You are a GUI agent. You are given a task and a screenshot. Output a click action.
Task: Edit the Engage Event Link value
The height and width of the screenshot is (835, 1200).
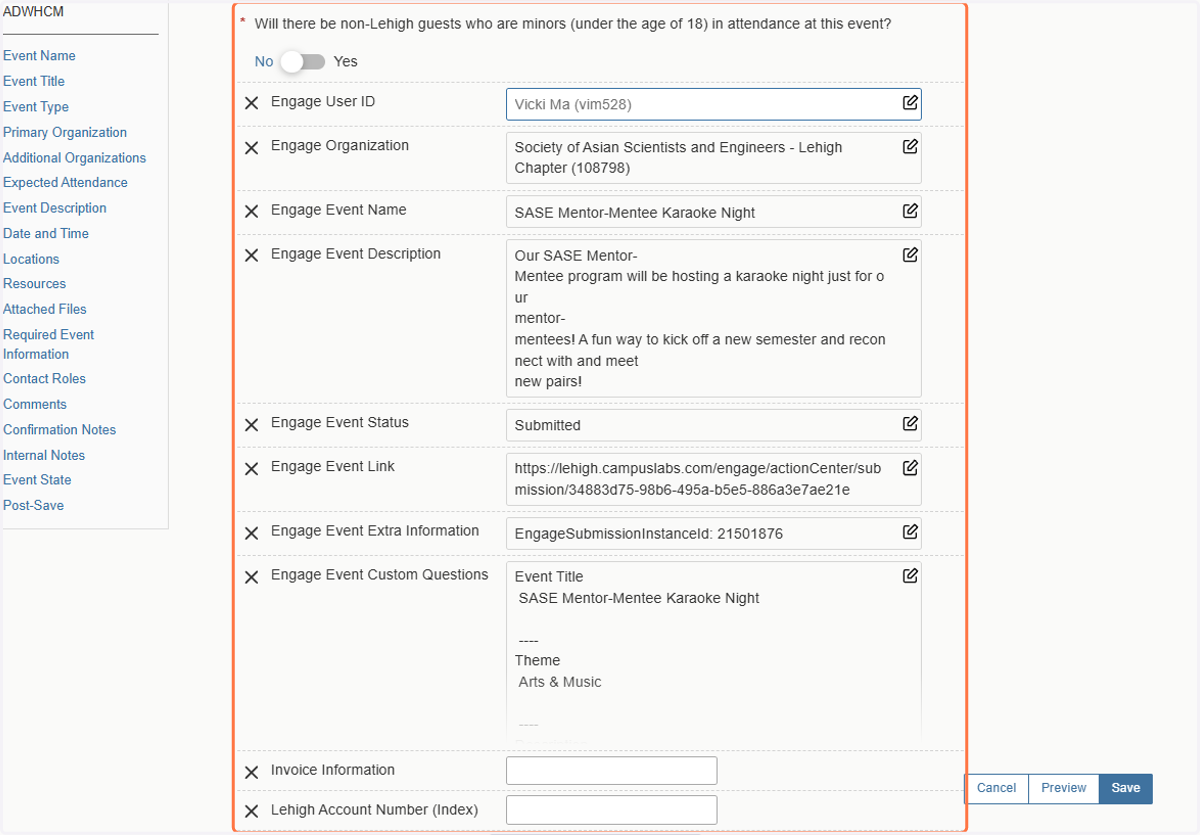coord(910,467)
